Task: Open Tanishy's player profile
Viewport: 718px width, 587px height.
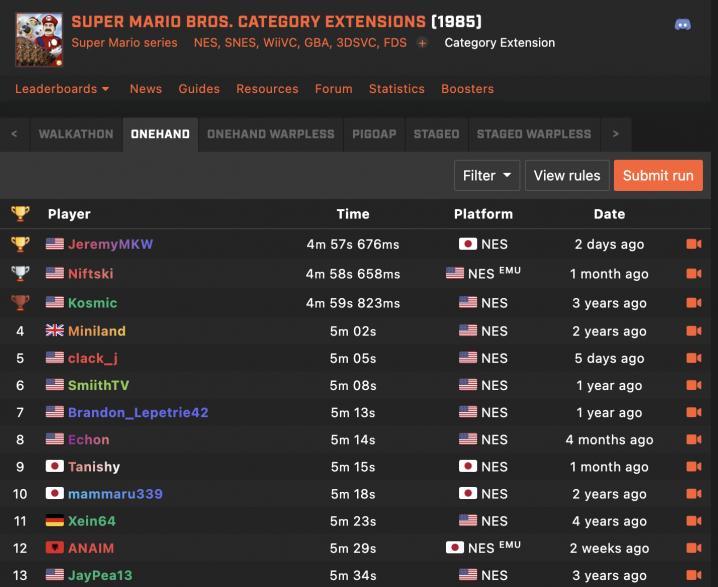Action: coord(94,467)
